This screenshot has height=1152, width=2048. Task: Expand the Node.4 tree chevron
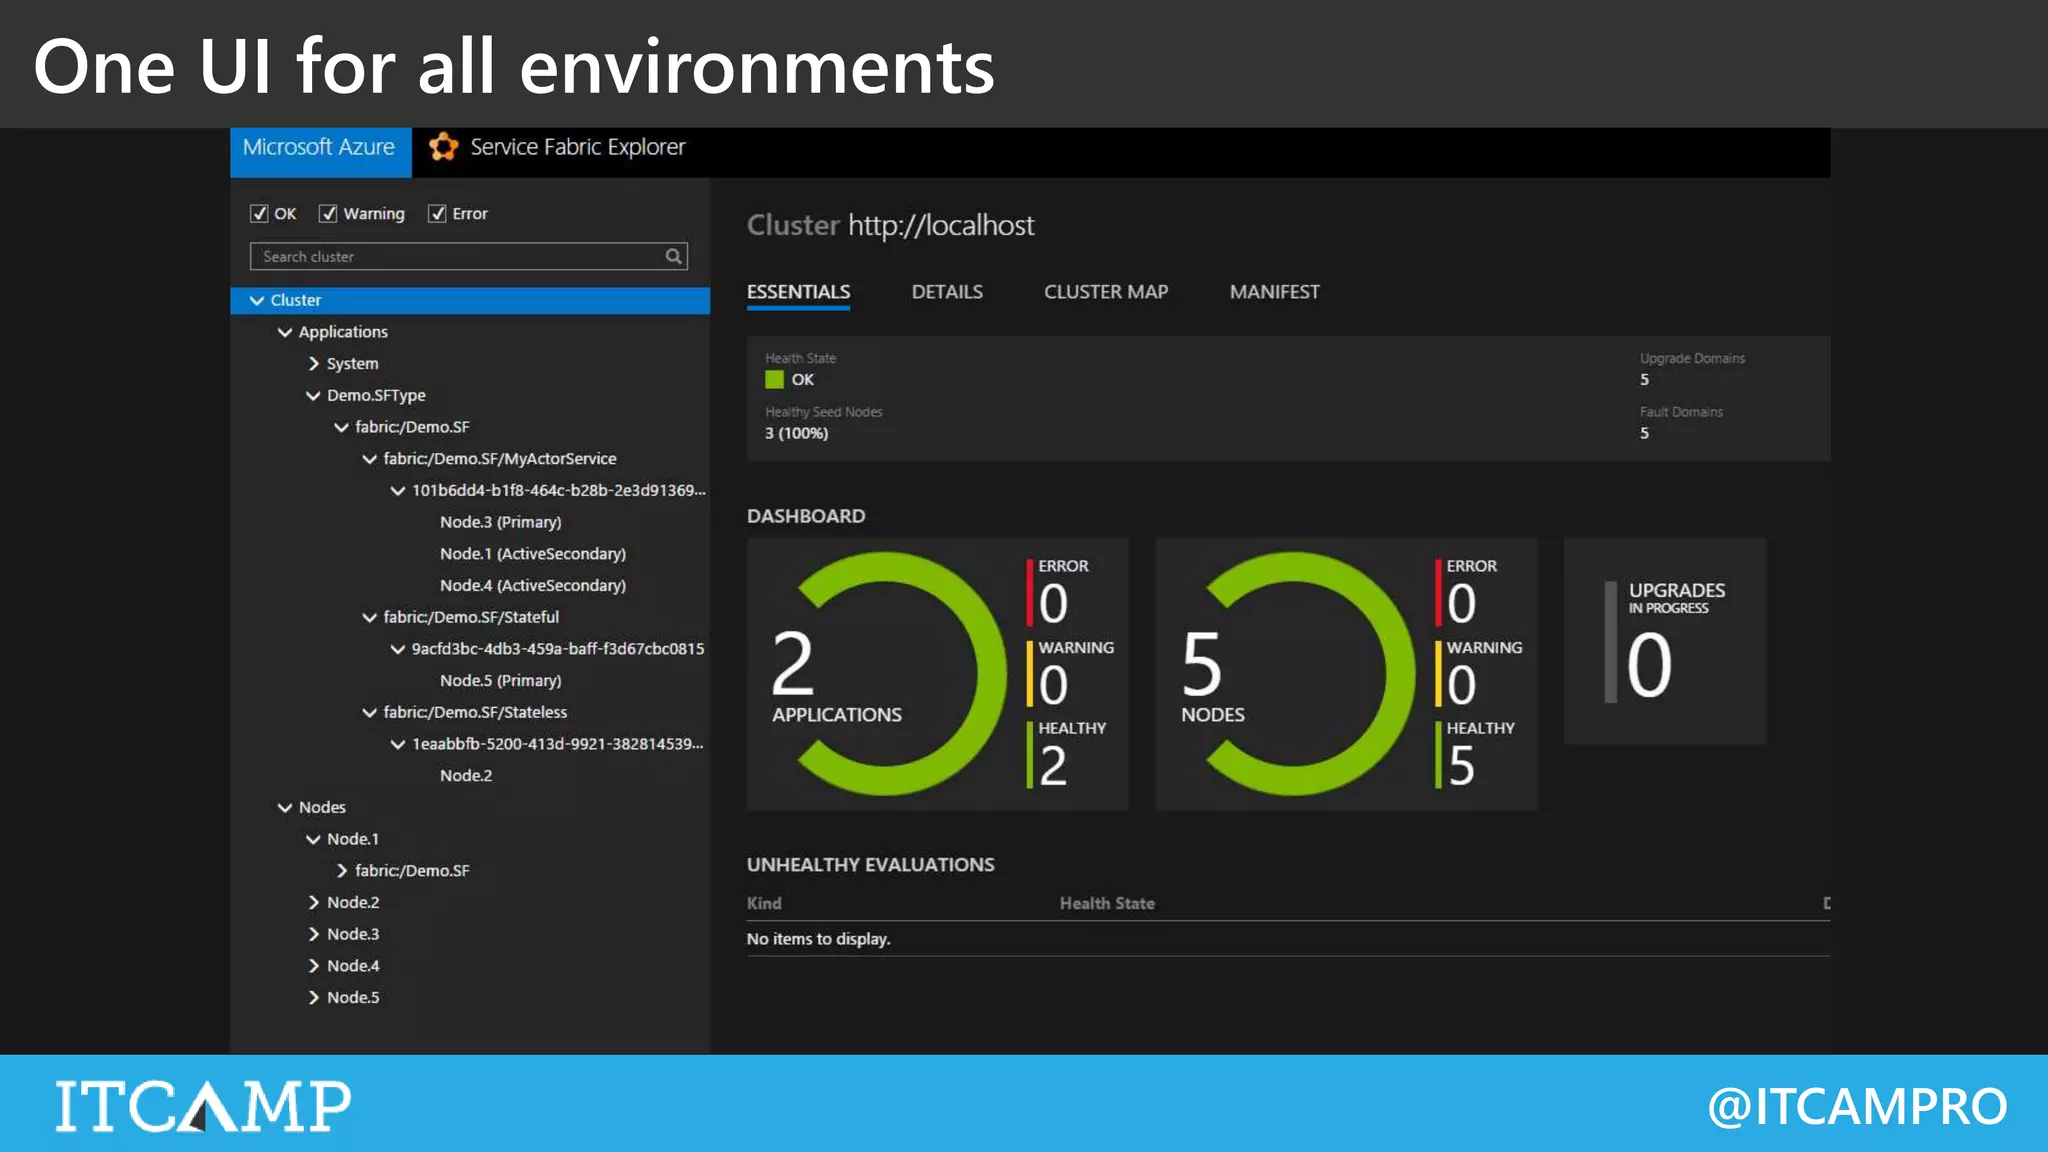[x=314, y=966]
